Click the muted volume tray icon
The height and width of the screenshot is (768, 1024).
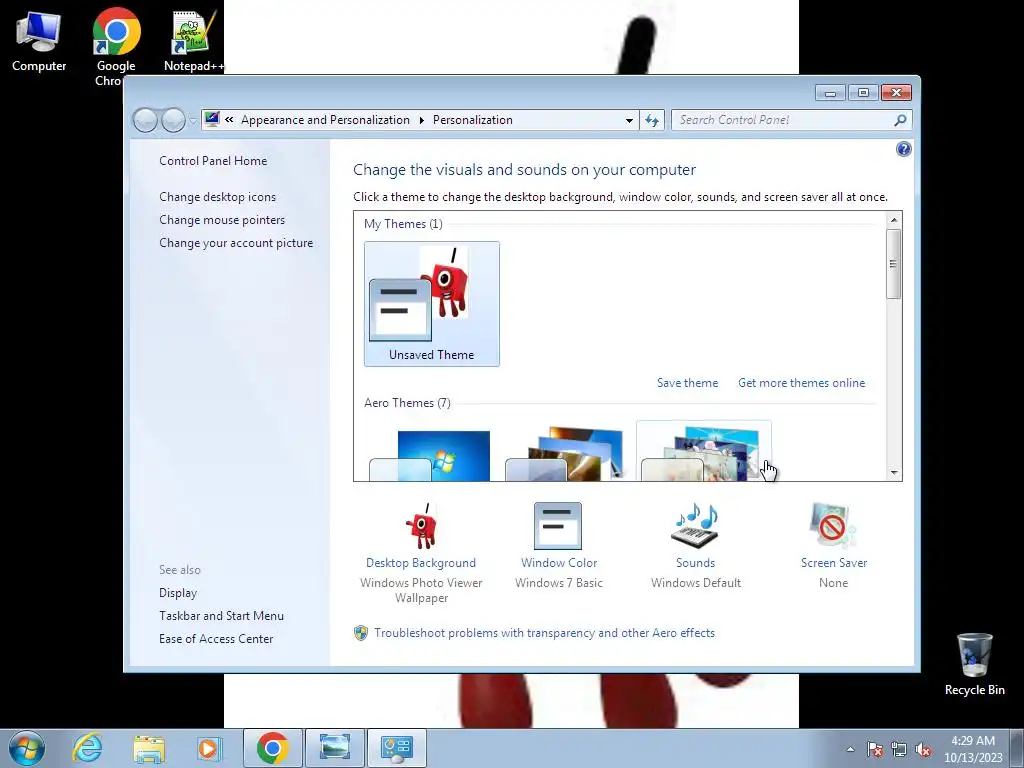pos(923,749)
